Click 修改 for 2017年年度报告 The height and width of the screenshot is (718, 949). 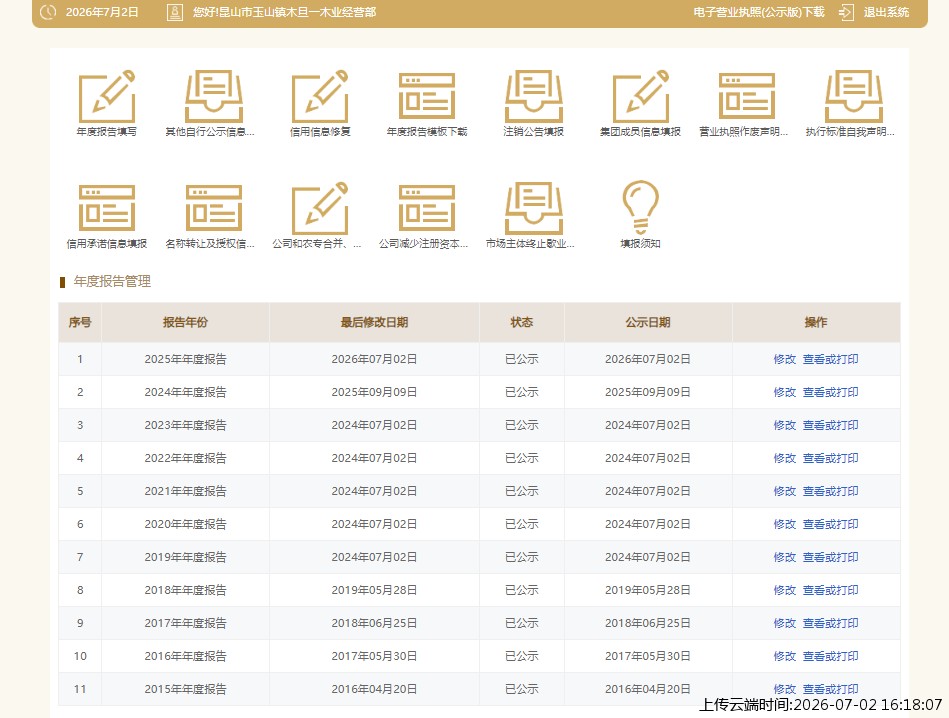pyautogui.click(x=784, y=623)
